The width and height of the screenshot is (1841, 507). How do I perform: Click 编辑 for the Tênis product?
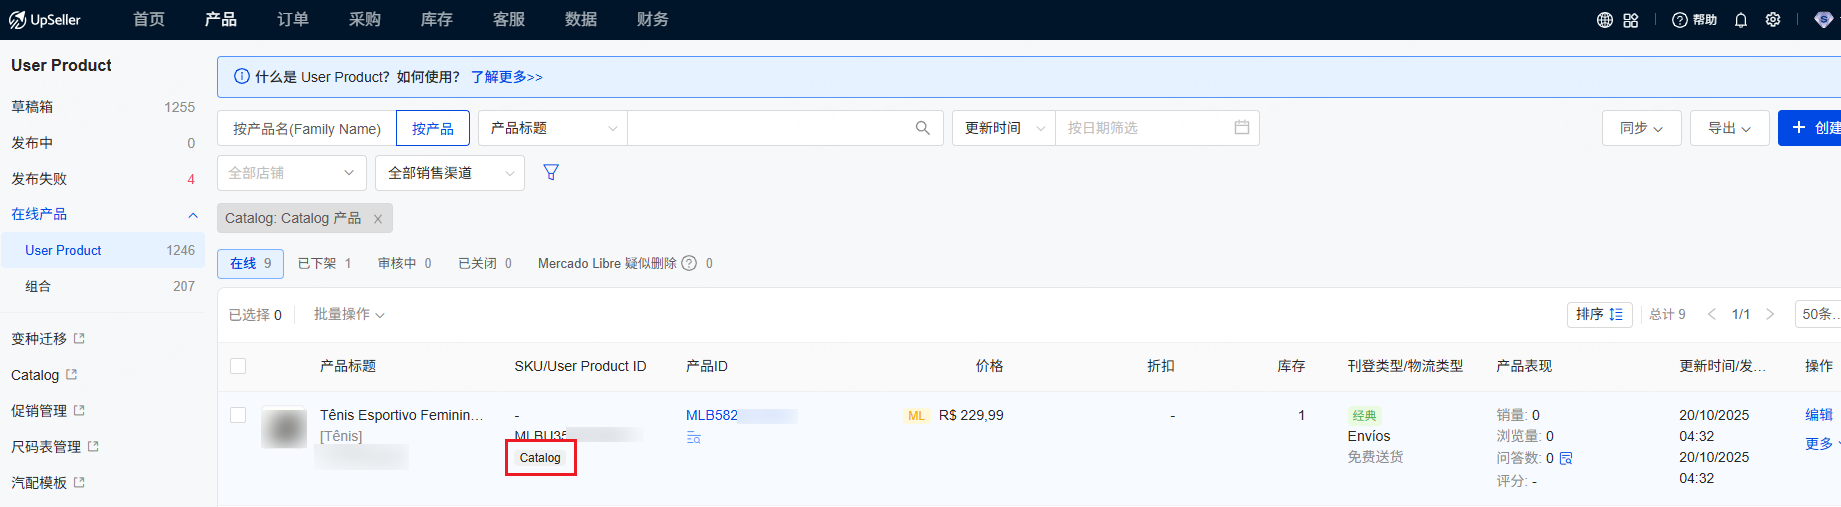(1818, 415)
